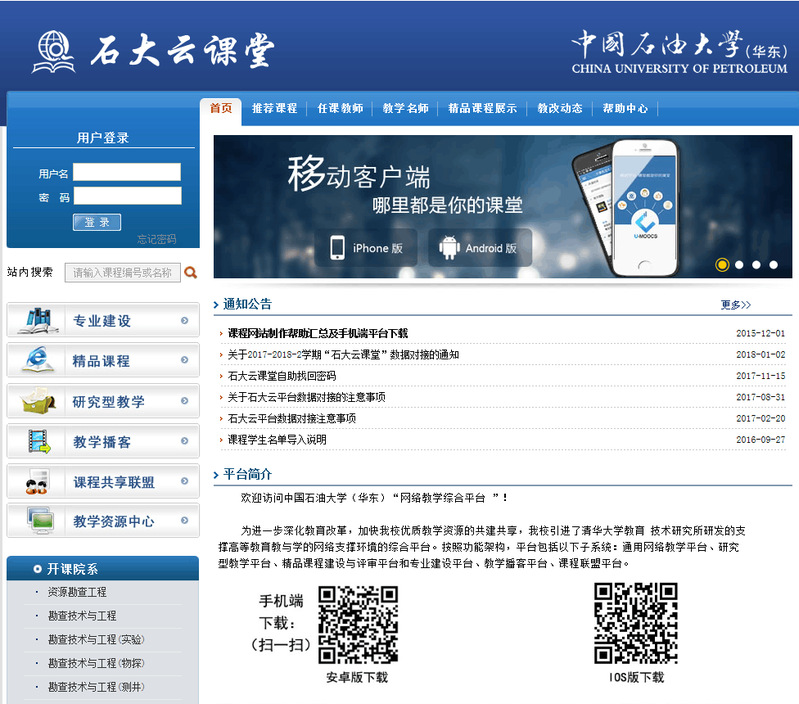Expand the 研究型教学 arrow circle

(x=184, y=401)
